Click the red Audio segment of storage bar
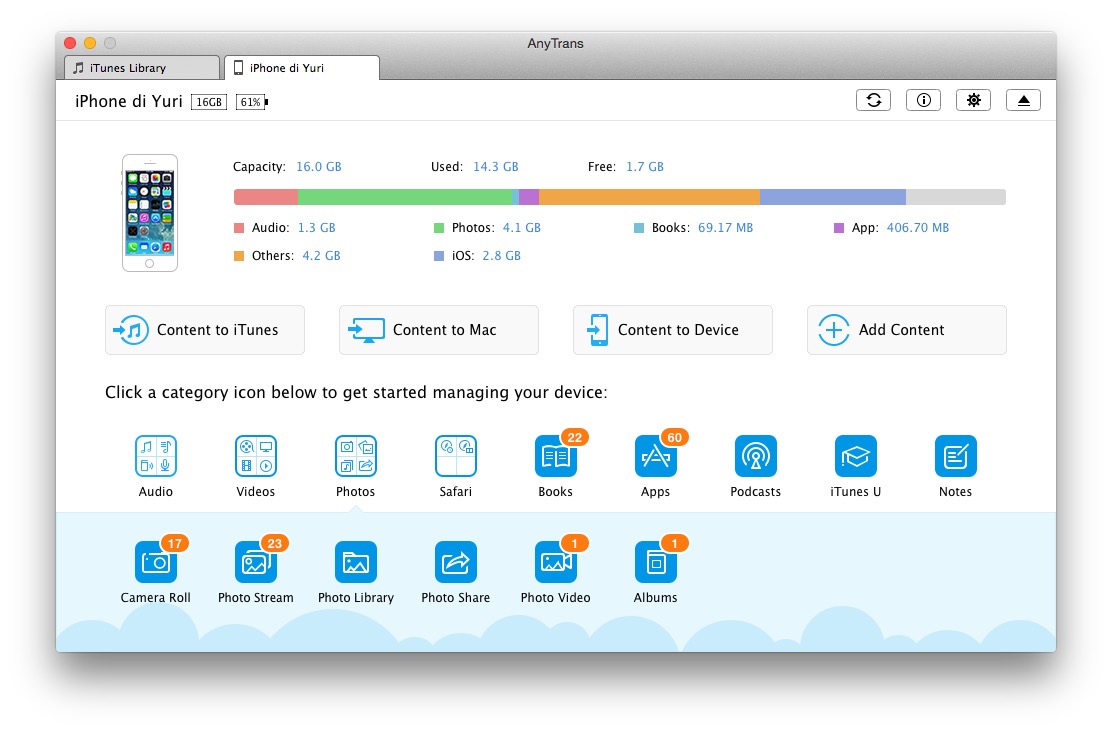1112x732 pixels. (x=266, y=197)
